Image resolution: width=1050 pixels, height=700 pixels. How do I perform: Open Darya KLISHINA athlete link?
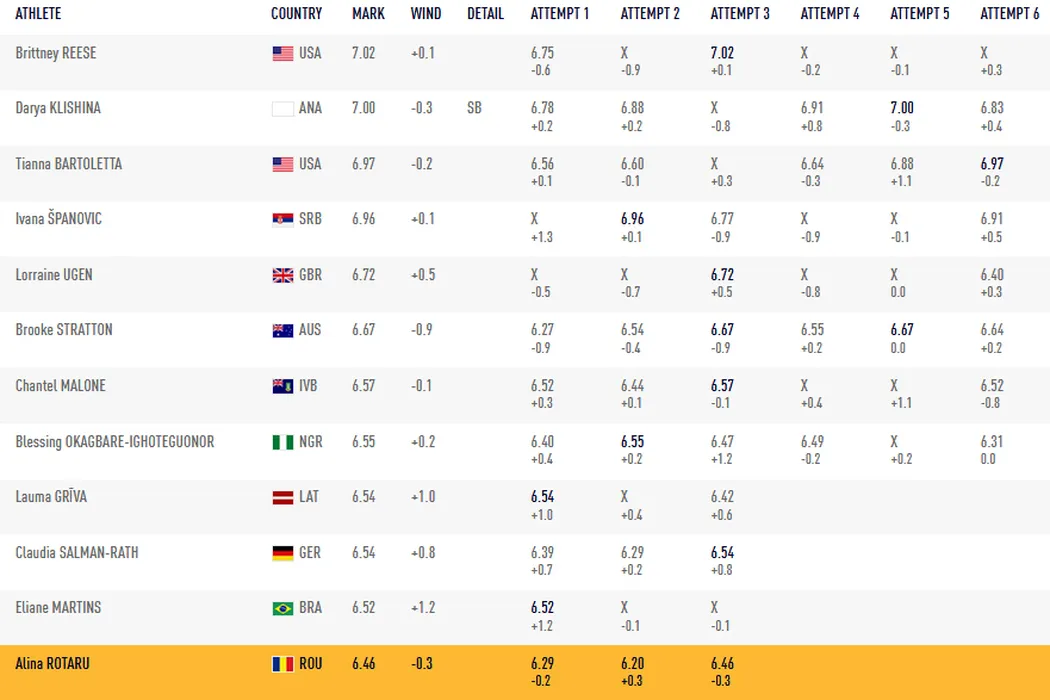pos(58,108)
